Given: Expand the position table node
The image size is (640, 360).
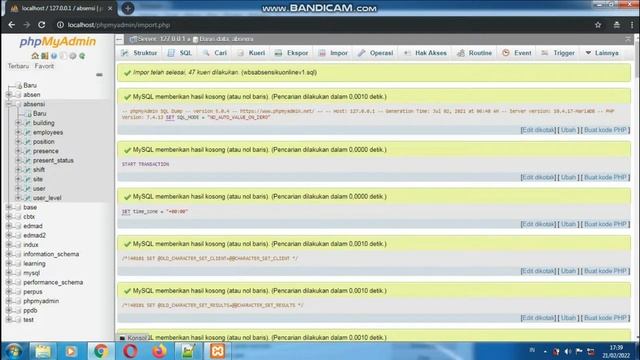Looking at the screenshot, I should click(x=18, y=142).
